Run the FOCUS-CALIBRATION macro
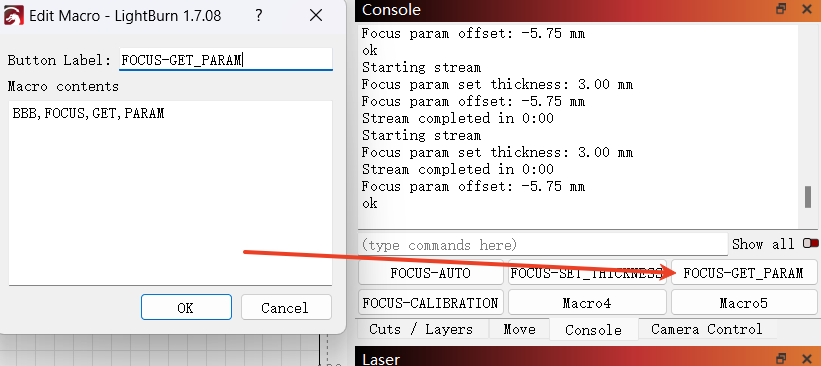The image size is (821, 366). click(x=430, y=303)
